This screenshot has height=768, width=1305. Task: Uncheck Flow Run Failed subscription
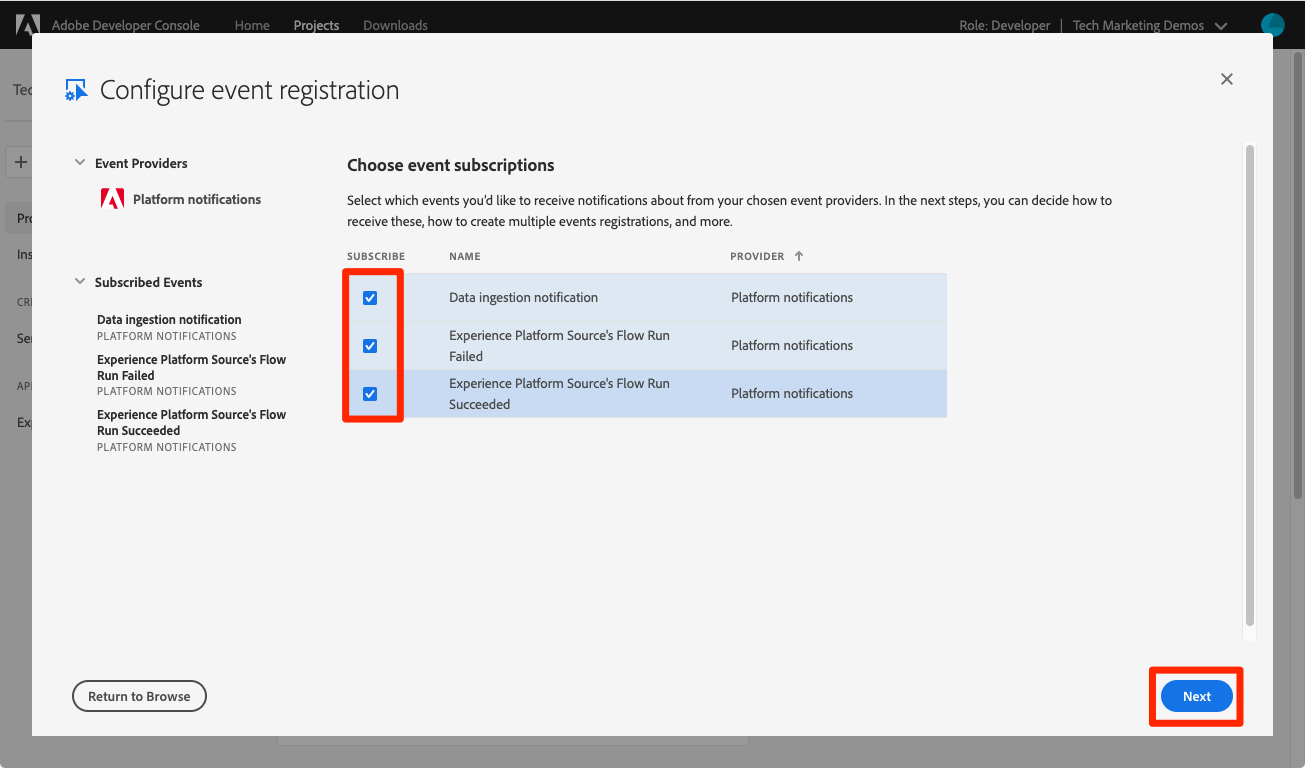coord(370,346)
